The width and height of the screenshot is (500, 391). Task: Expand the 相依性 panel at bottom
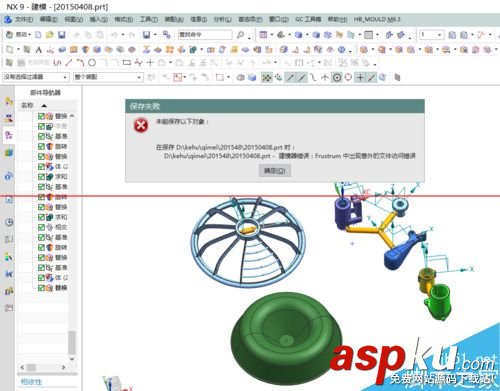[x=31, y=382]
